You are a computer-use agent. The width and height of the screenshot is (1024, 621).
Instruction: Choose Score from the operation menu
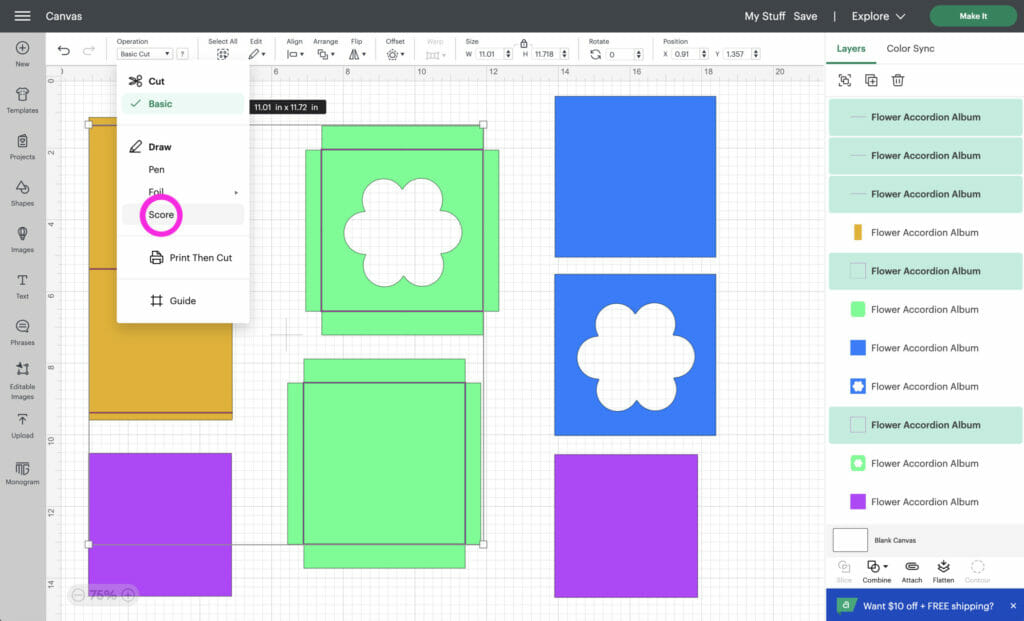point(161,215)
